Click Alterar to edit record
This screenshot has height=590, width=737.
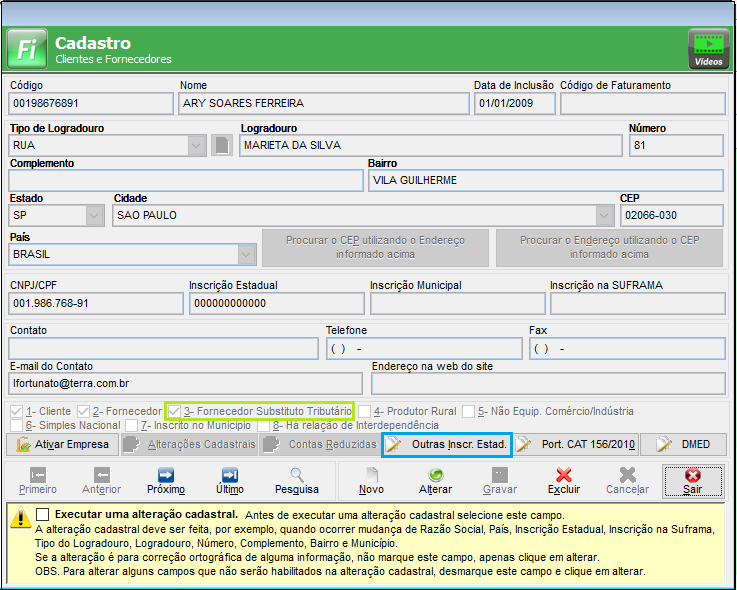[x=435, y=481]
